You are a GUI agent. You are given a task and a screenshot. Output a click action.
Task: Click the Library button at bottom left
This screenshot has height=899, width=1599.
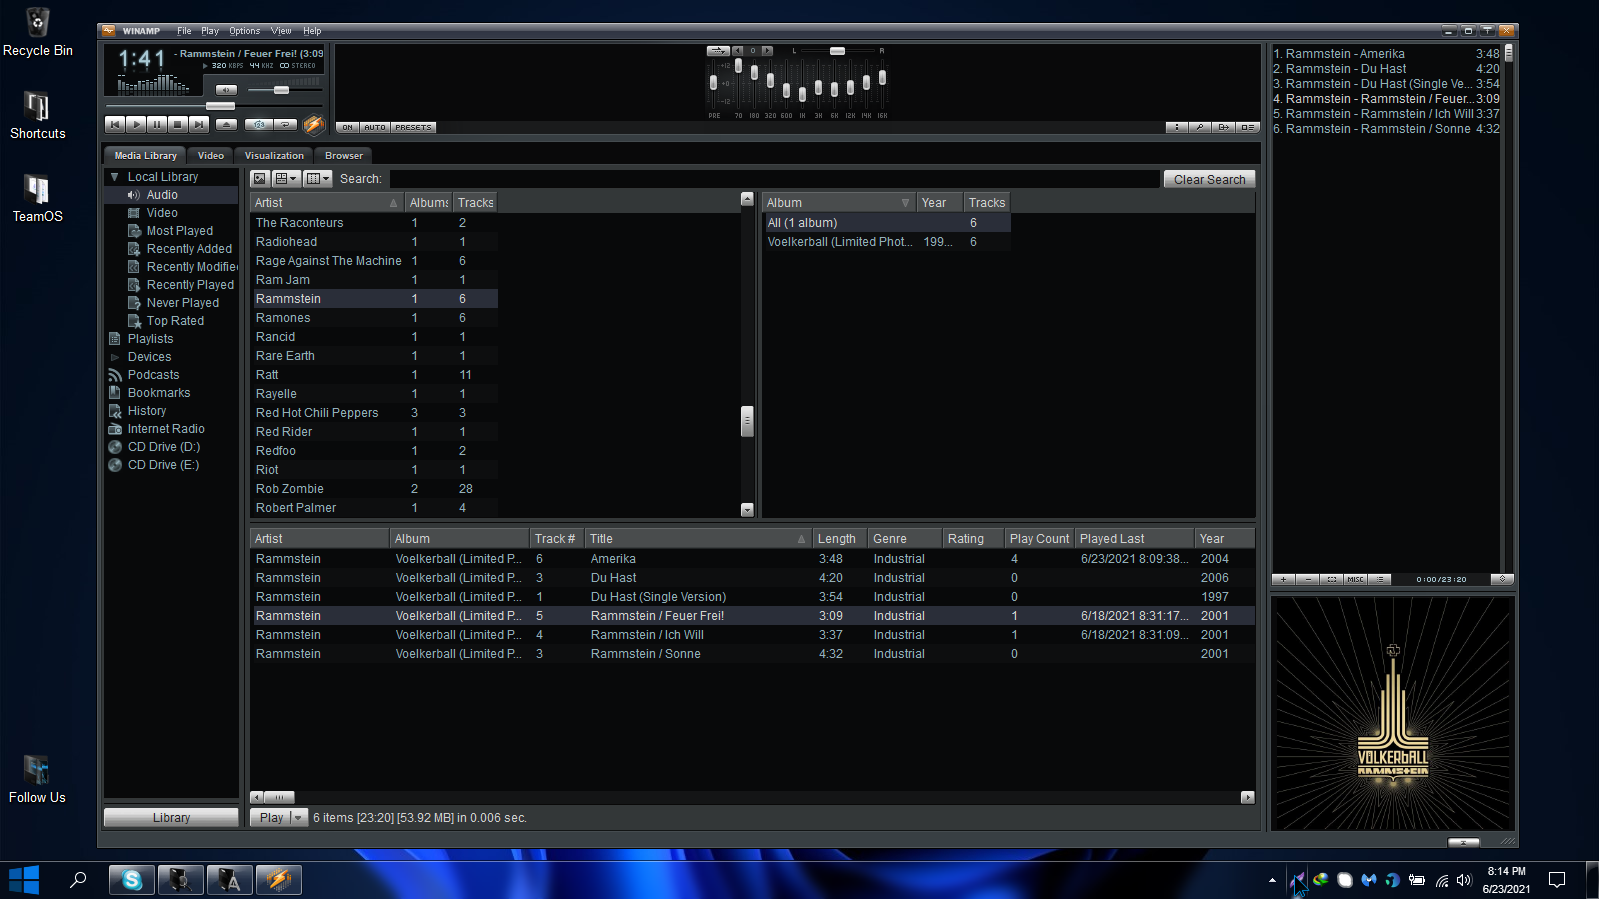pyautogui.click(x=171, y=818)
